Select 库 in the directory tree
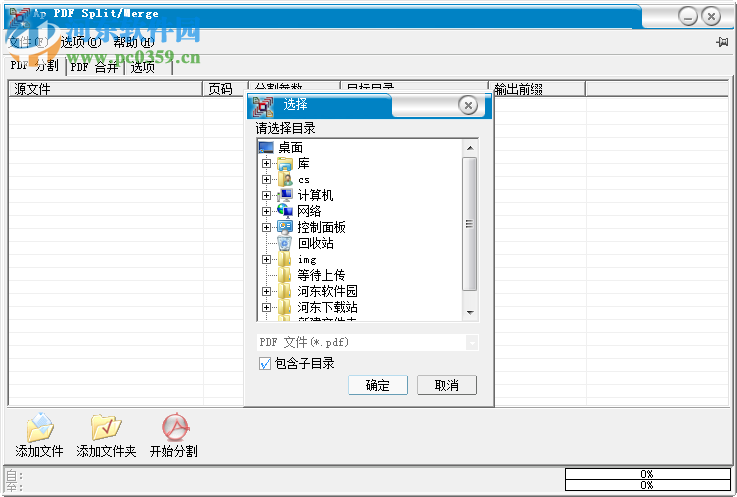This screenshot has height=497, width=737. point(304,164)
